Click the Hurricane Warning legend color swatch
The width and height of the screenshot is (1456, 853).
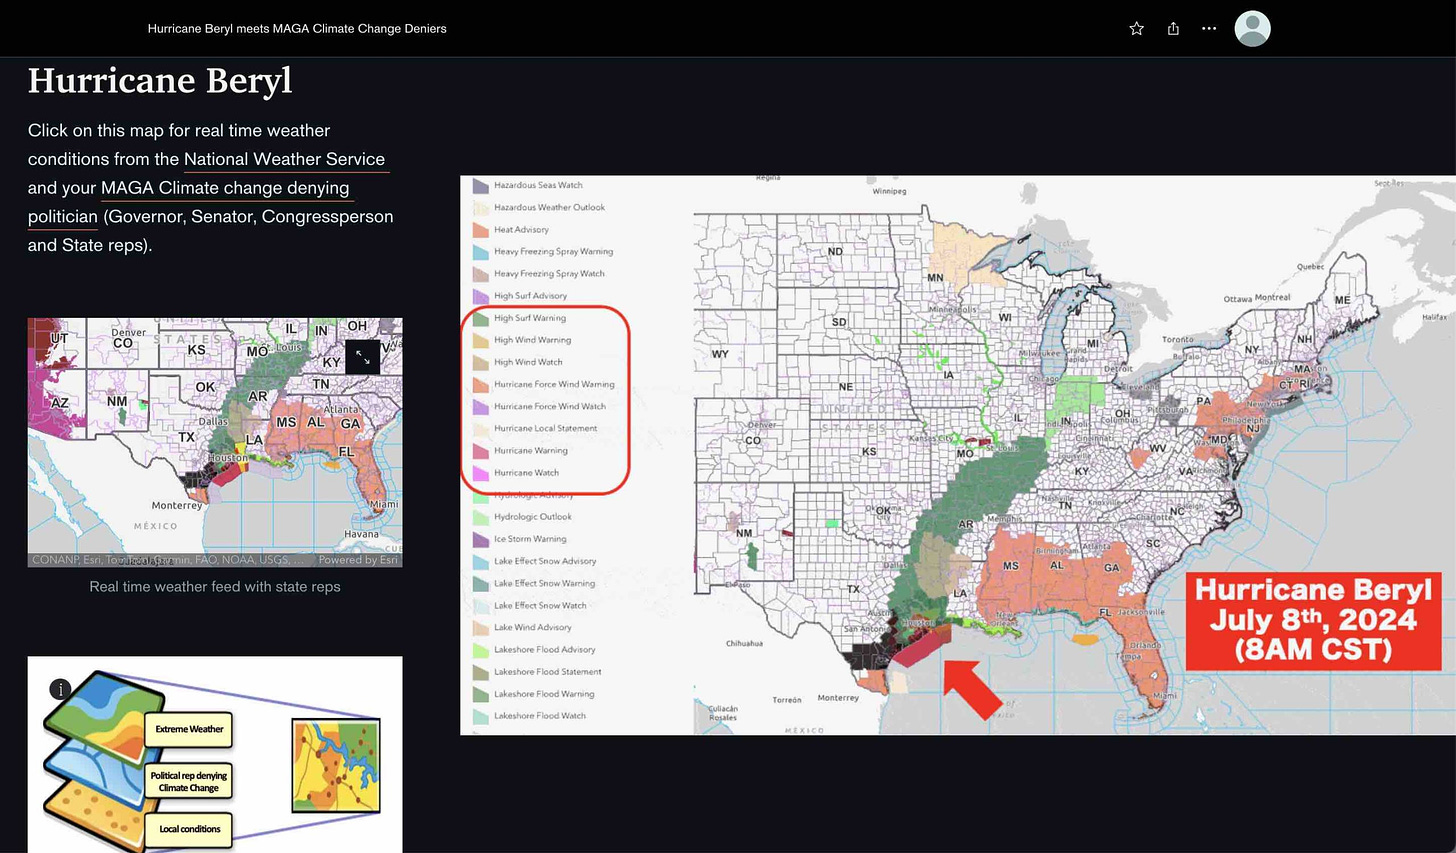(480, 451)
